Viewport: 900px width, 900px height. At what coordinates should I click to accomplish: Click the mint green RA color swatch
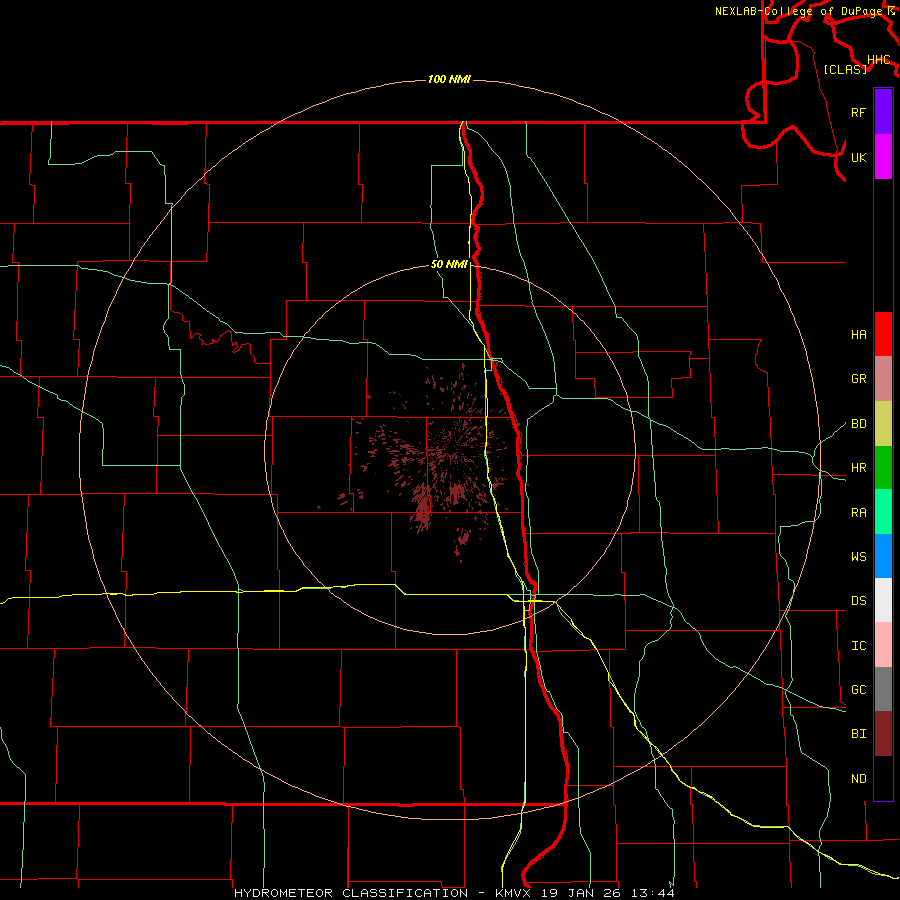[x=883, y=512]
